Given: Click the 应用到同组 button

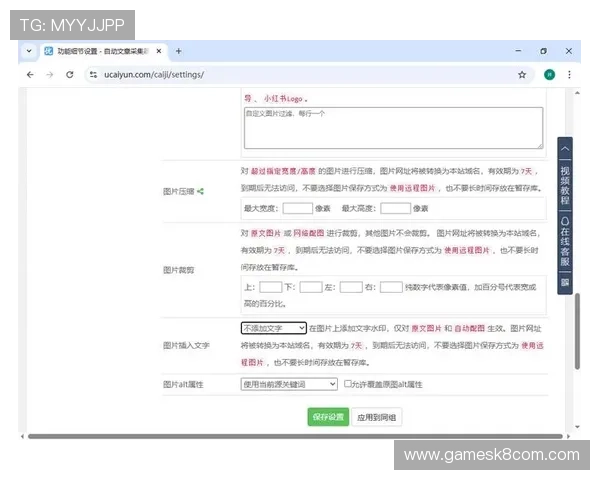Looking at the screenshot, I should coord(377,417).
